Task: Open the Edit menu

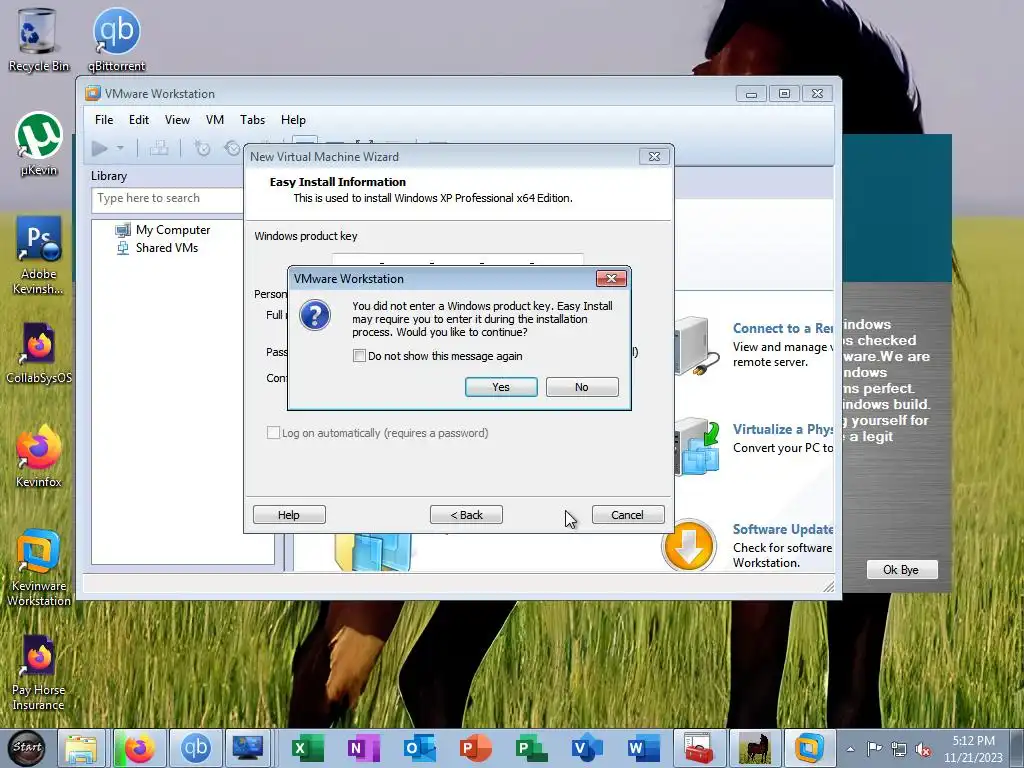Action: [138, 120]
